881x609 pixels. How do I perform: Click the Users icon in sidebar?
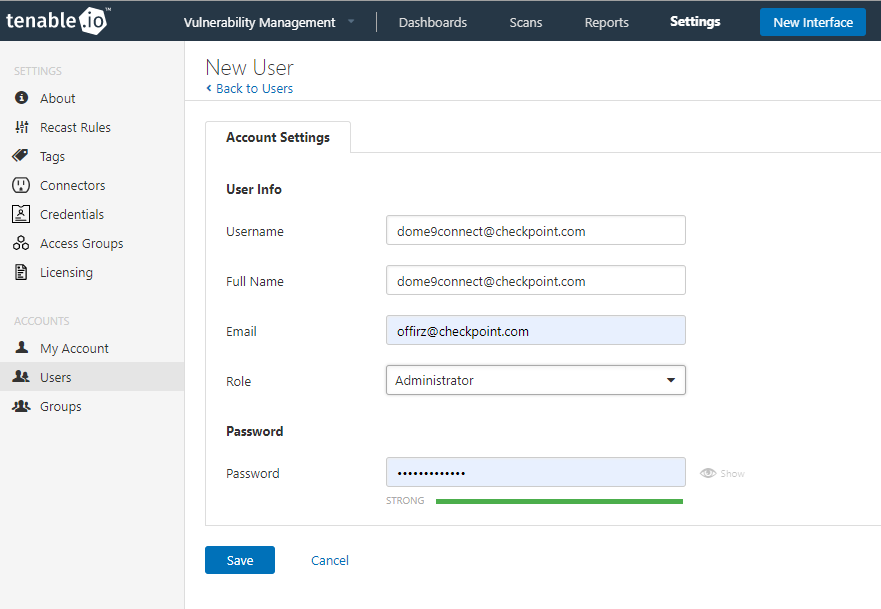pyautogui.click(x=21, y=376)
